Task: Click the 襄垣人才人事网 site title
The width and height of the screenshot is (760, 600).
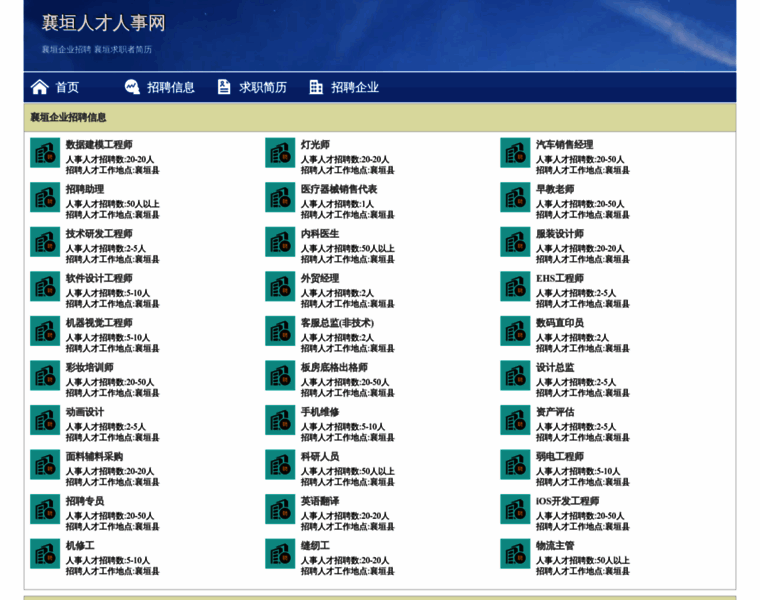Action: pyautogui.click(x=103, y=23)
